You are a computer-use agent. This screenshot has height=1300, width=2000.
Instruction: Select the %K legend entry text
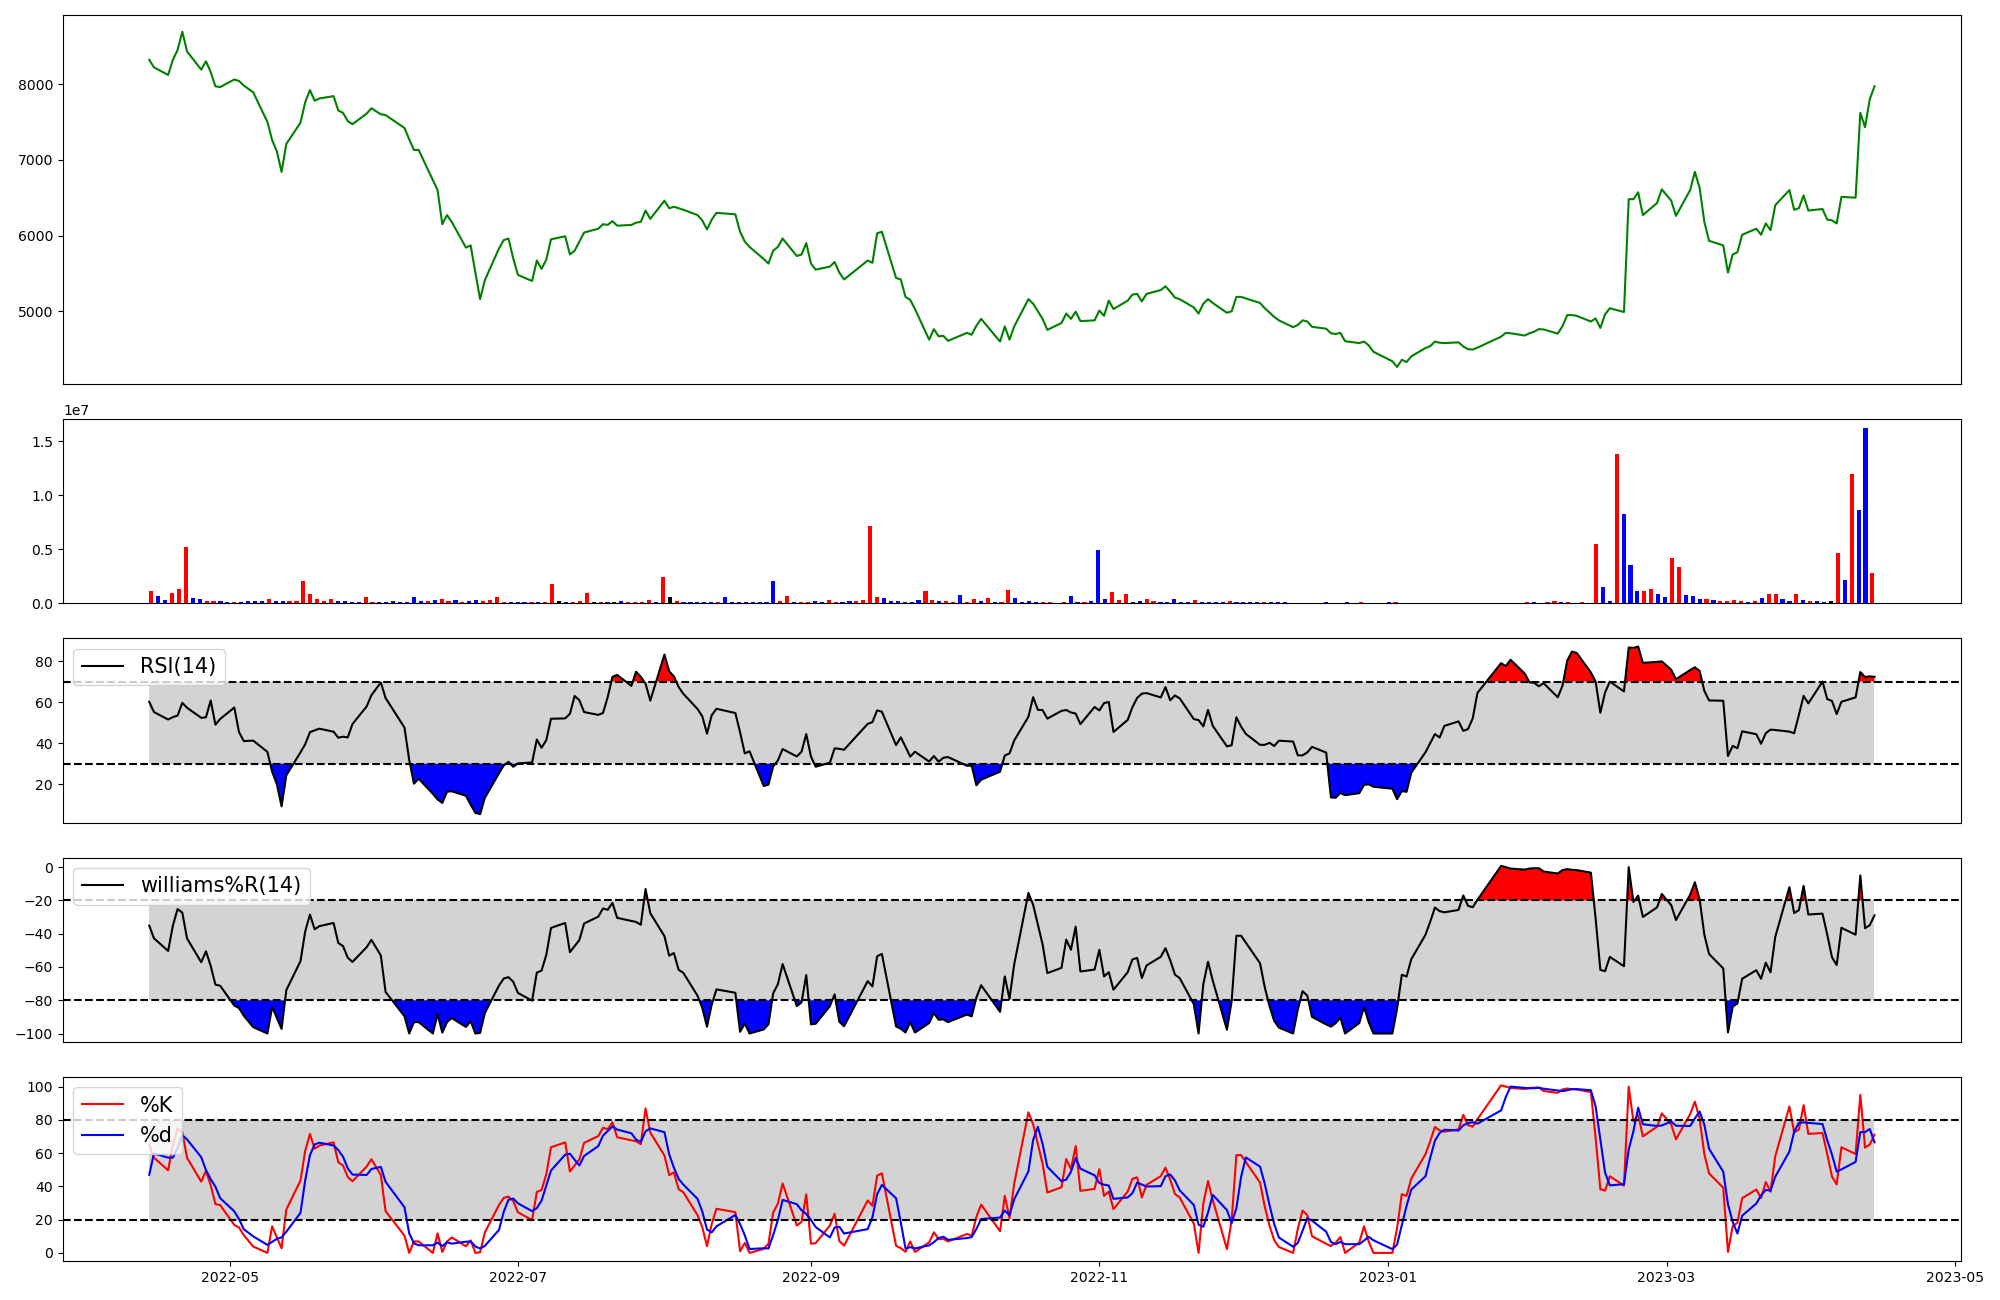pyautogui.click(x=156, y=1105)
